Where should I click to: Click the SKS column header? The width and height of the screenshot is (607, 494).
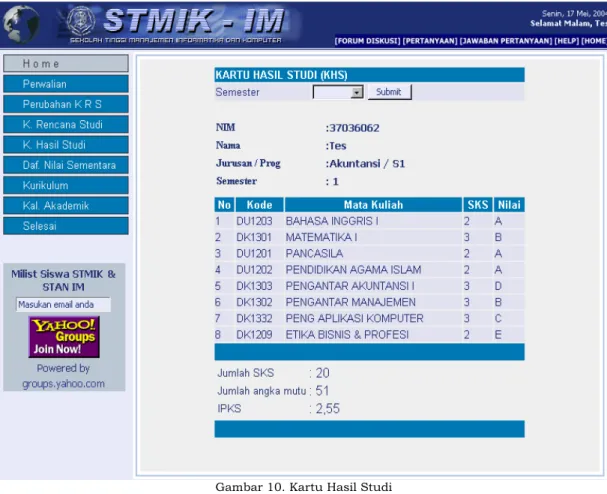(x=478, y=204)
